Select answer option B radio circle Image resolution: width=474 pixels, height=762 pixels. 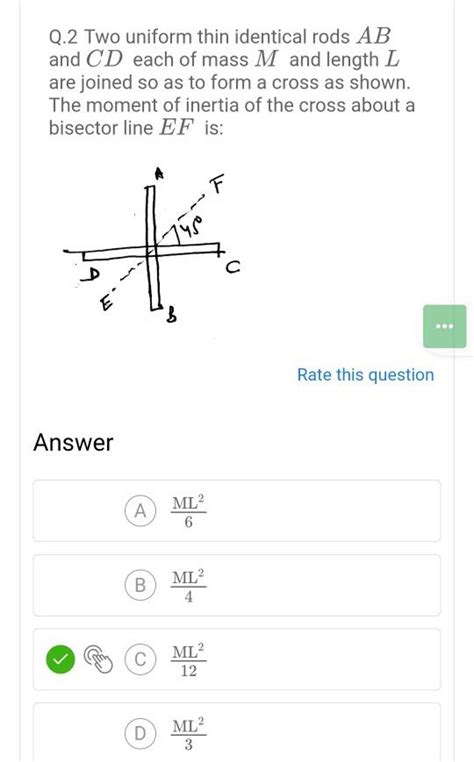140,585
